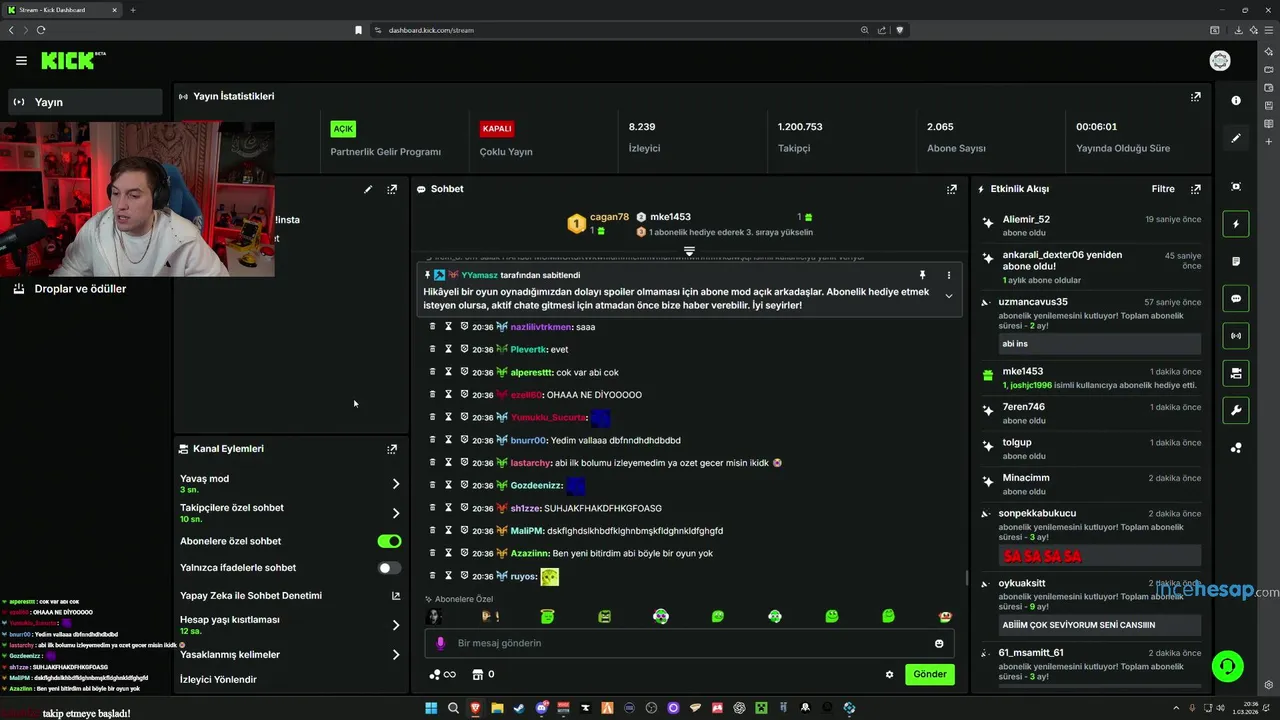The width and height of the screenshot is (1280, 720).
Task: Open the emoji picker in message box
Action: (x=939, y=643)
